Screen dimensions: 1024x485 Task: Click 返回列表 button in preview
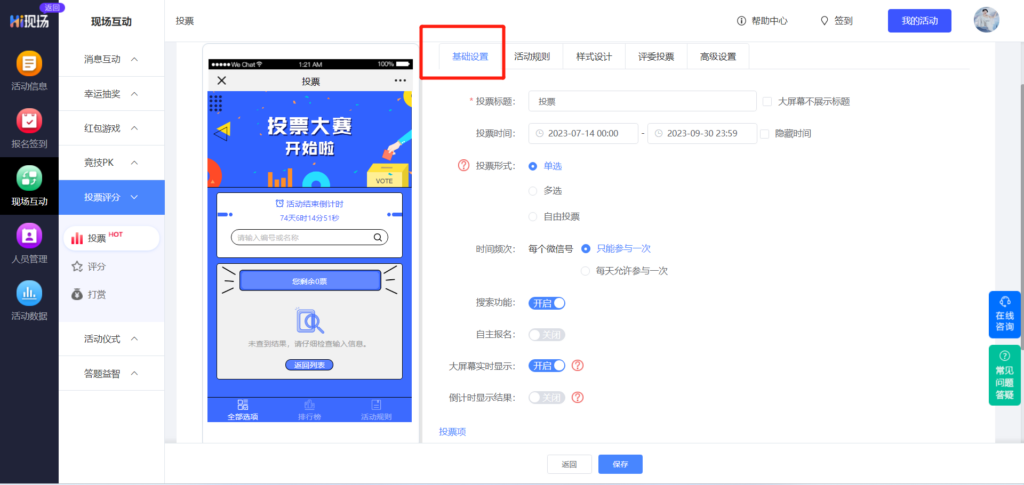pos(310,365)
